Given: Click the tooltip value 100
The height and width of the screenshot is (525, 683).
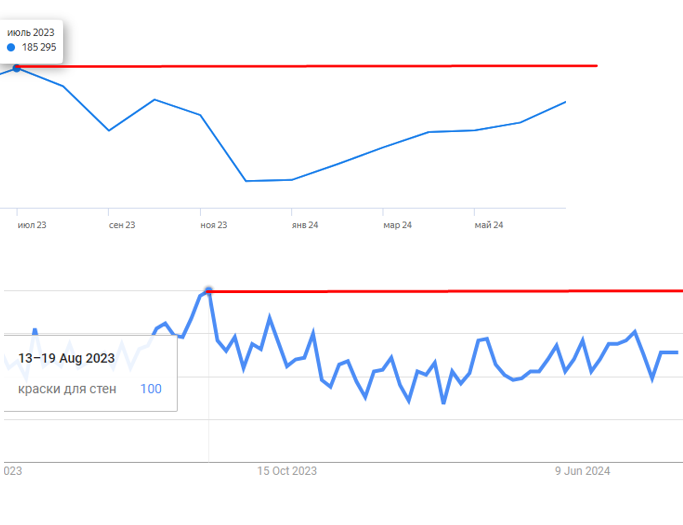Looking at the screenshot, I should point(151,389).
